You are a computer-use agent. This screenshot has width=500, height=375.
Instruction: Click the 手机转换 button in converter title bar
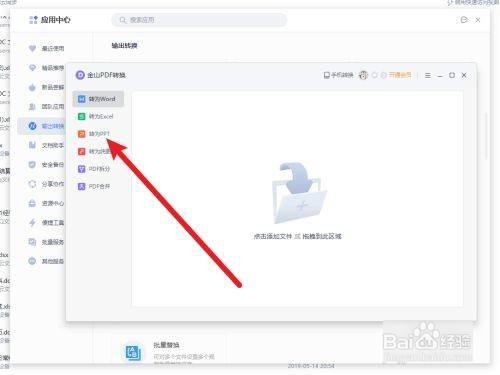pyautogui.click(x=338, y=75)
